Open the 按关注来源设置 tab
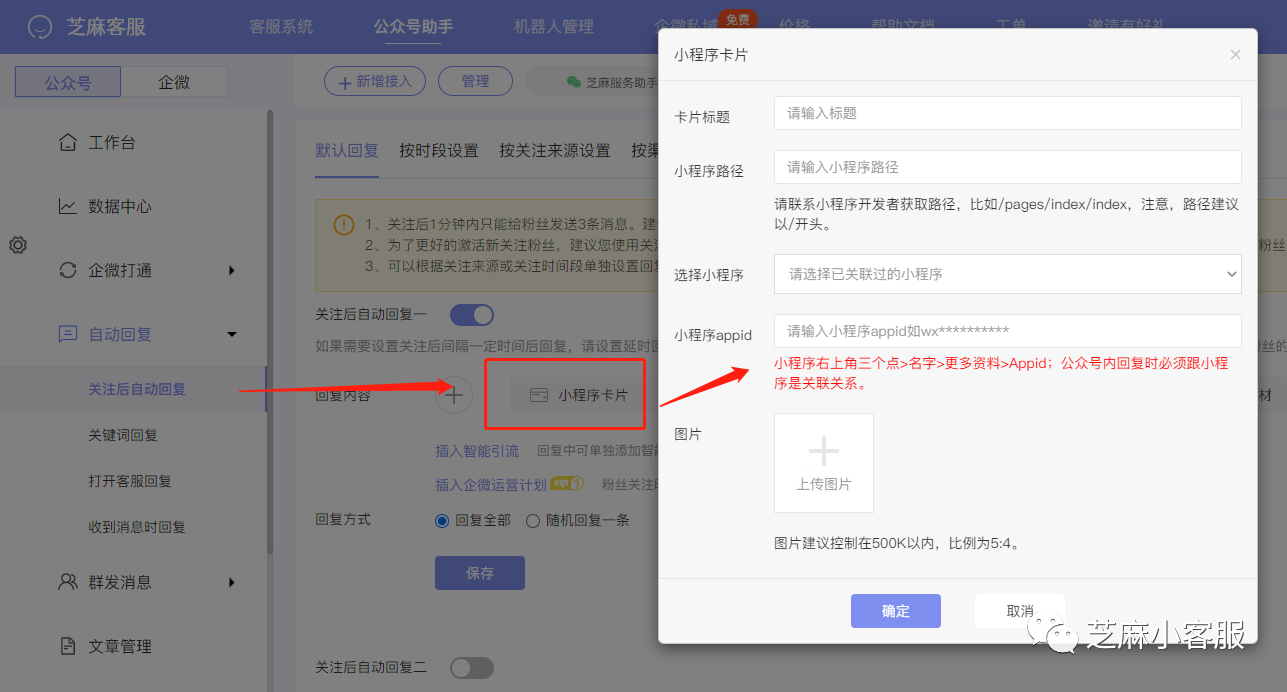 [555, 150]
